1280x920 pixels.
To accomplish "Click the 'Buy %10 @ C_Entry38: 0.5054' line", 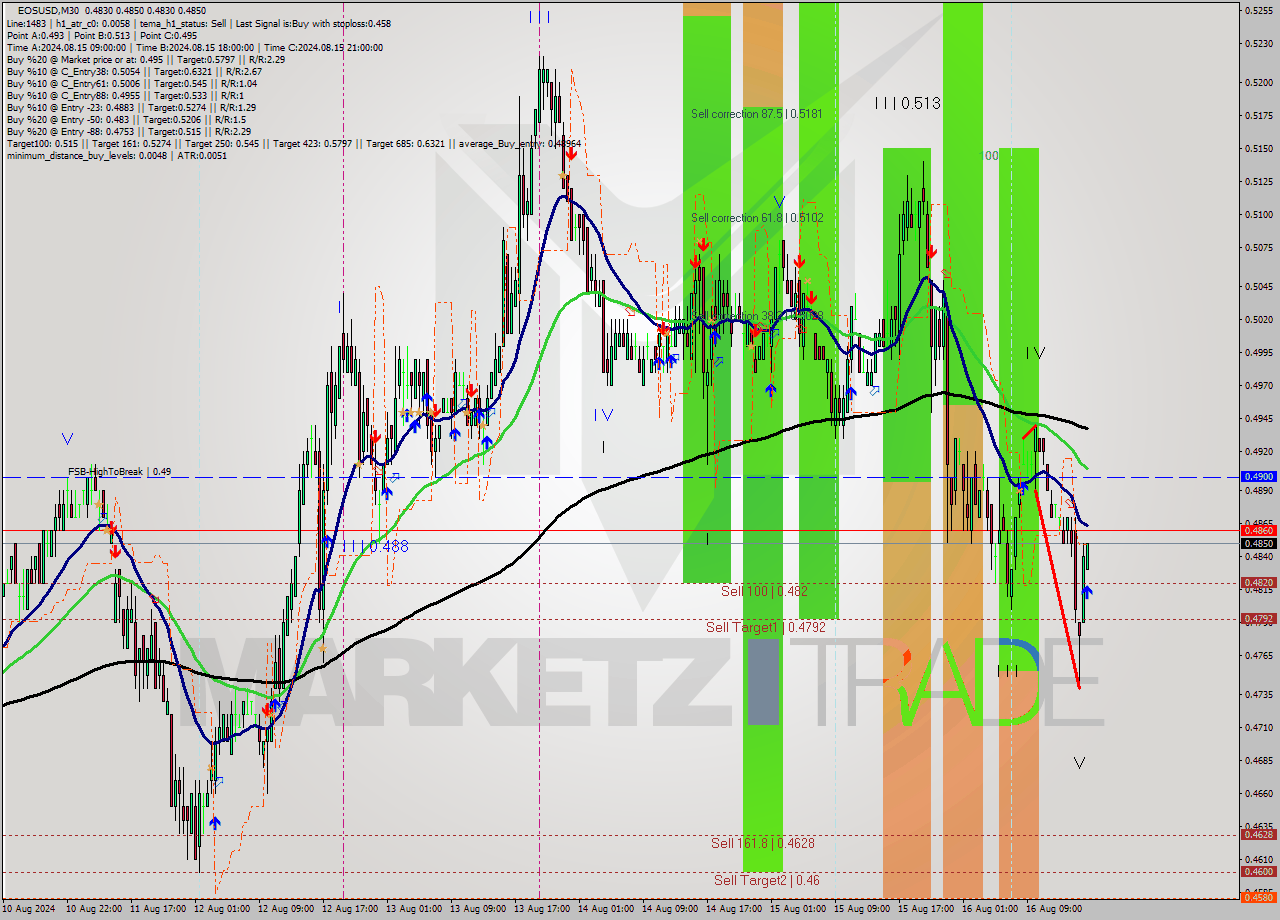I will point(134,71).
